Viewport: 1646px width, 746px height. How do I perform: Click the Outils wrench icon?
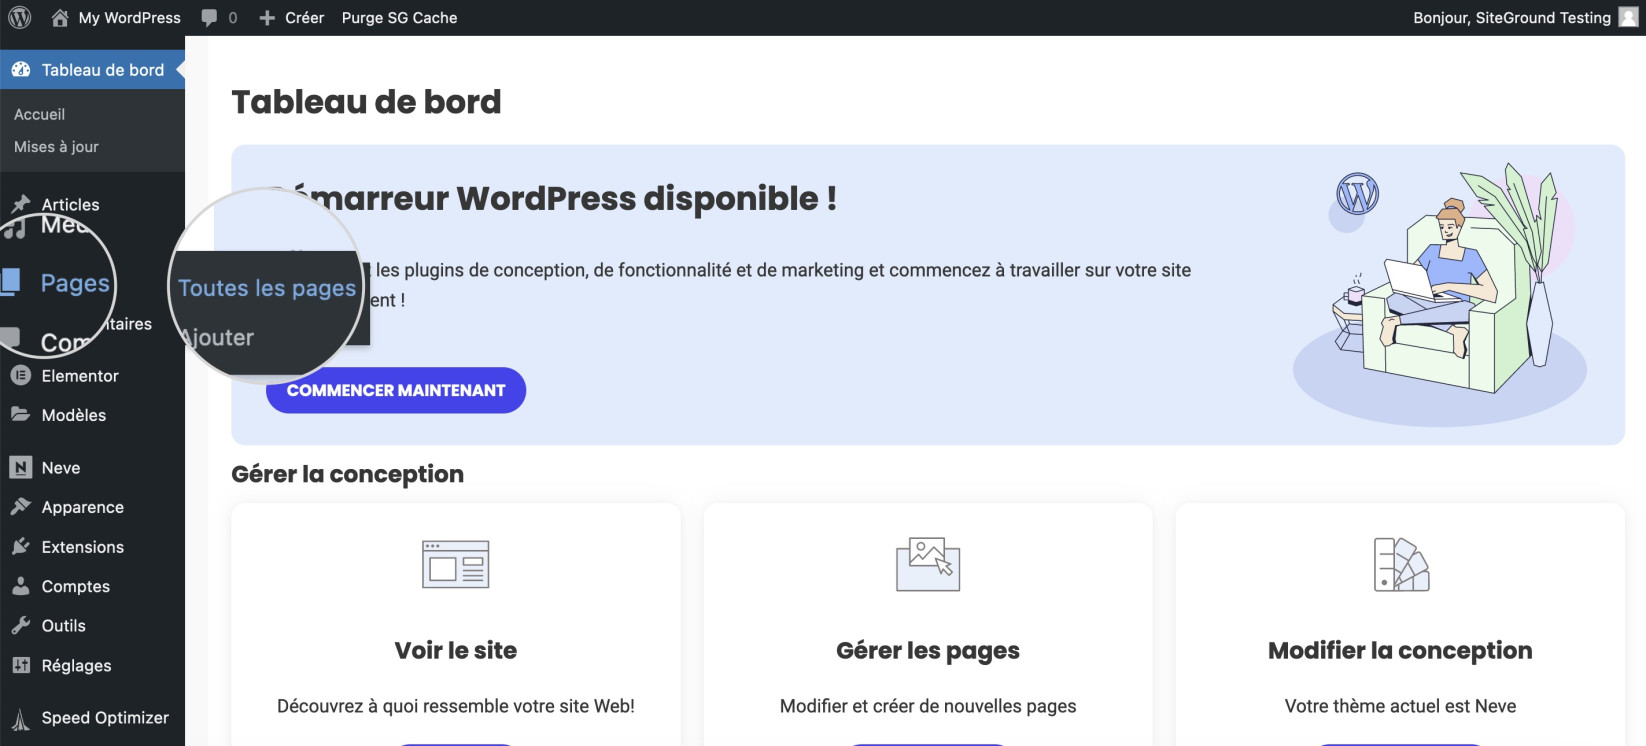click(21, 626)
